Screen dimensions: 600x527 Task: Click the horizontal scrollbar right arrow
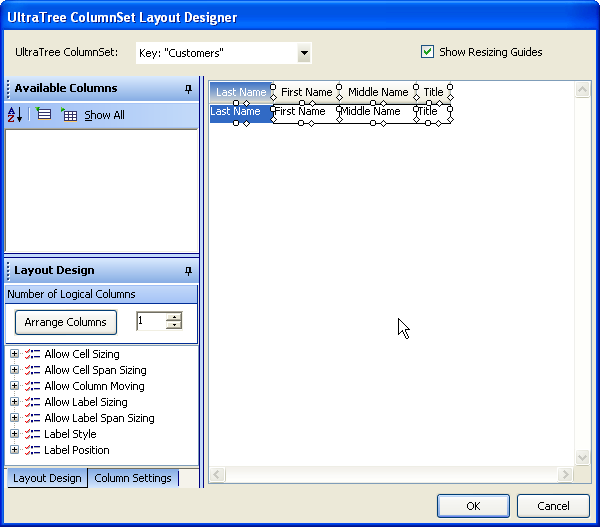click(566, 474)
